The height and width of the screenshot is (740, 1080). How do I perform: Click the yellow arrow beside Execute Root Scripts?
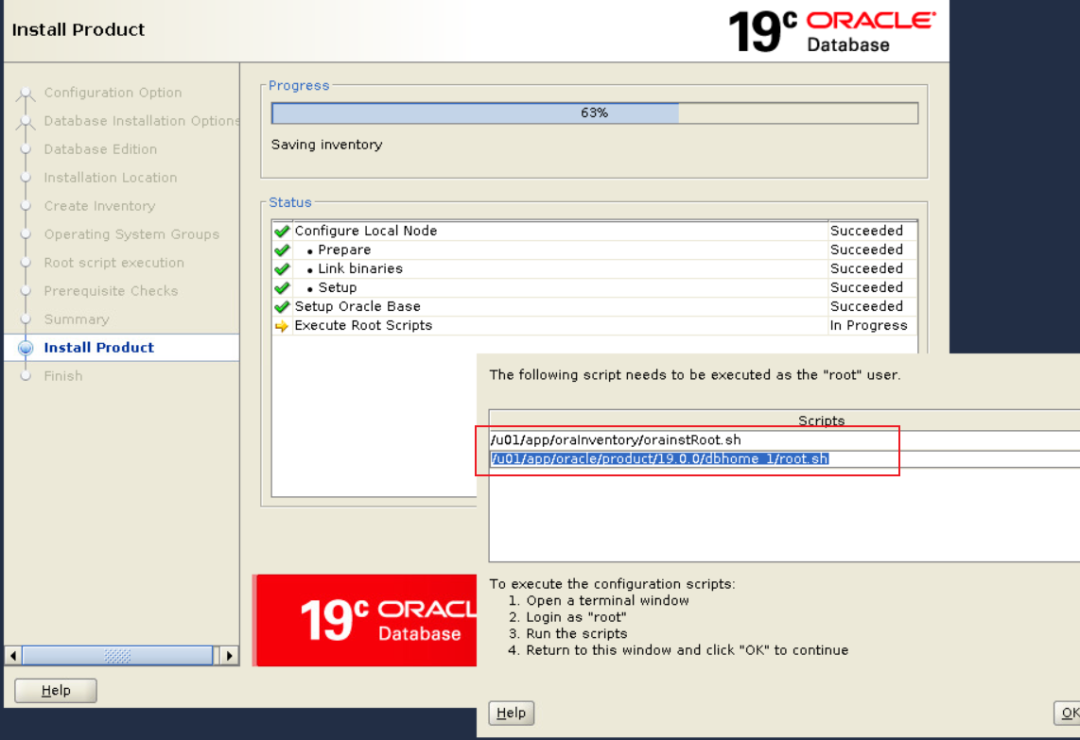point(281,326)
